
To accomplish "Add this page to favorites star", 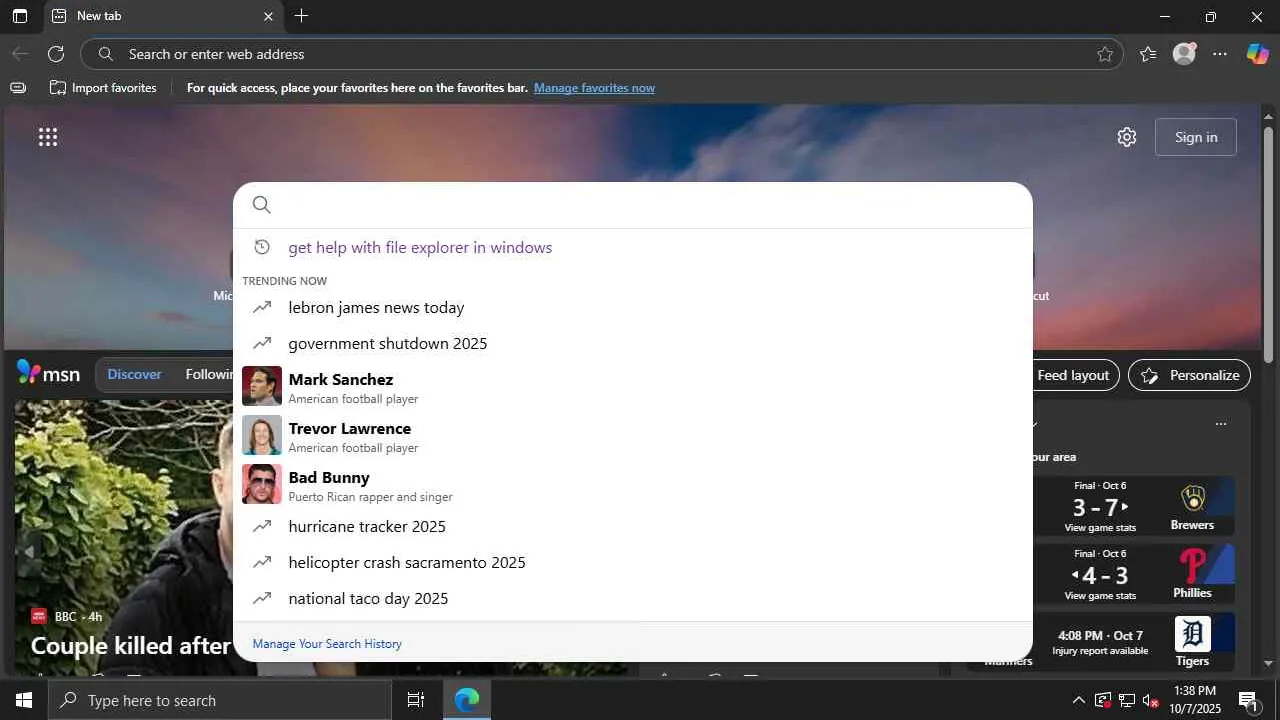I will pyautogui.click(x=1105, y=54).
